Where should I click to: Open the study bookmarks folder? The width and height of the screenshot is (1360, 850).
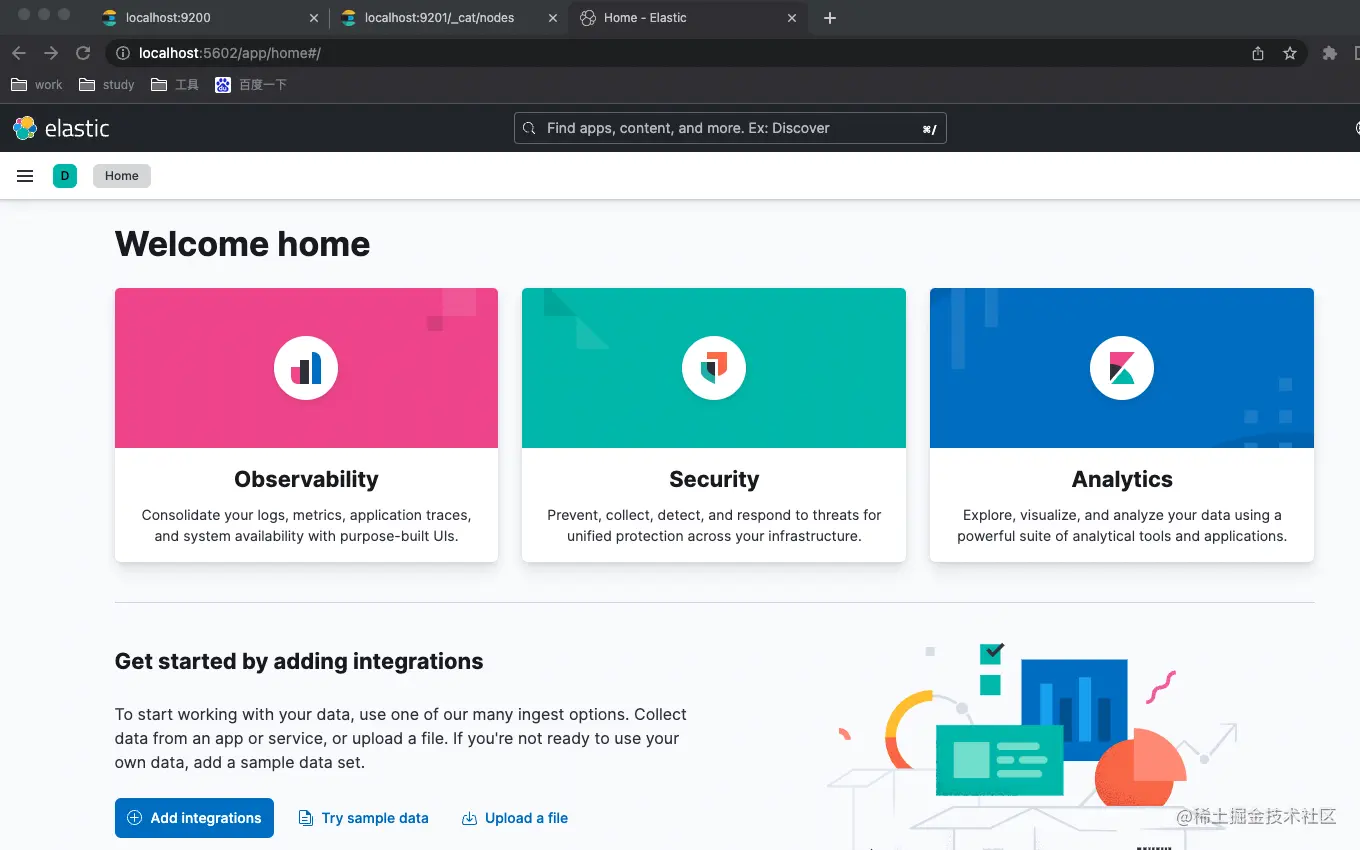point(107,85)
